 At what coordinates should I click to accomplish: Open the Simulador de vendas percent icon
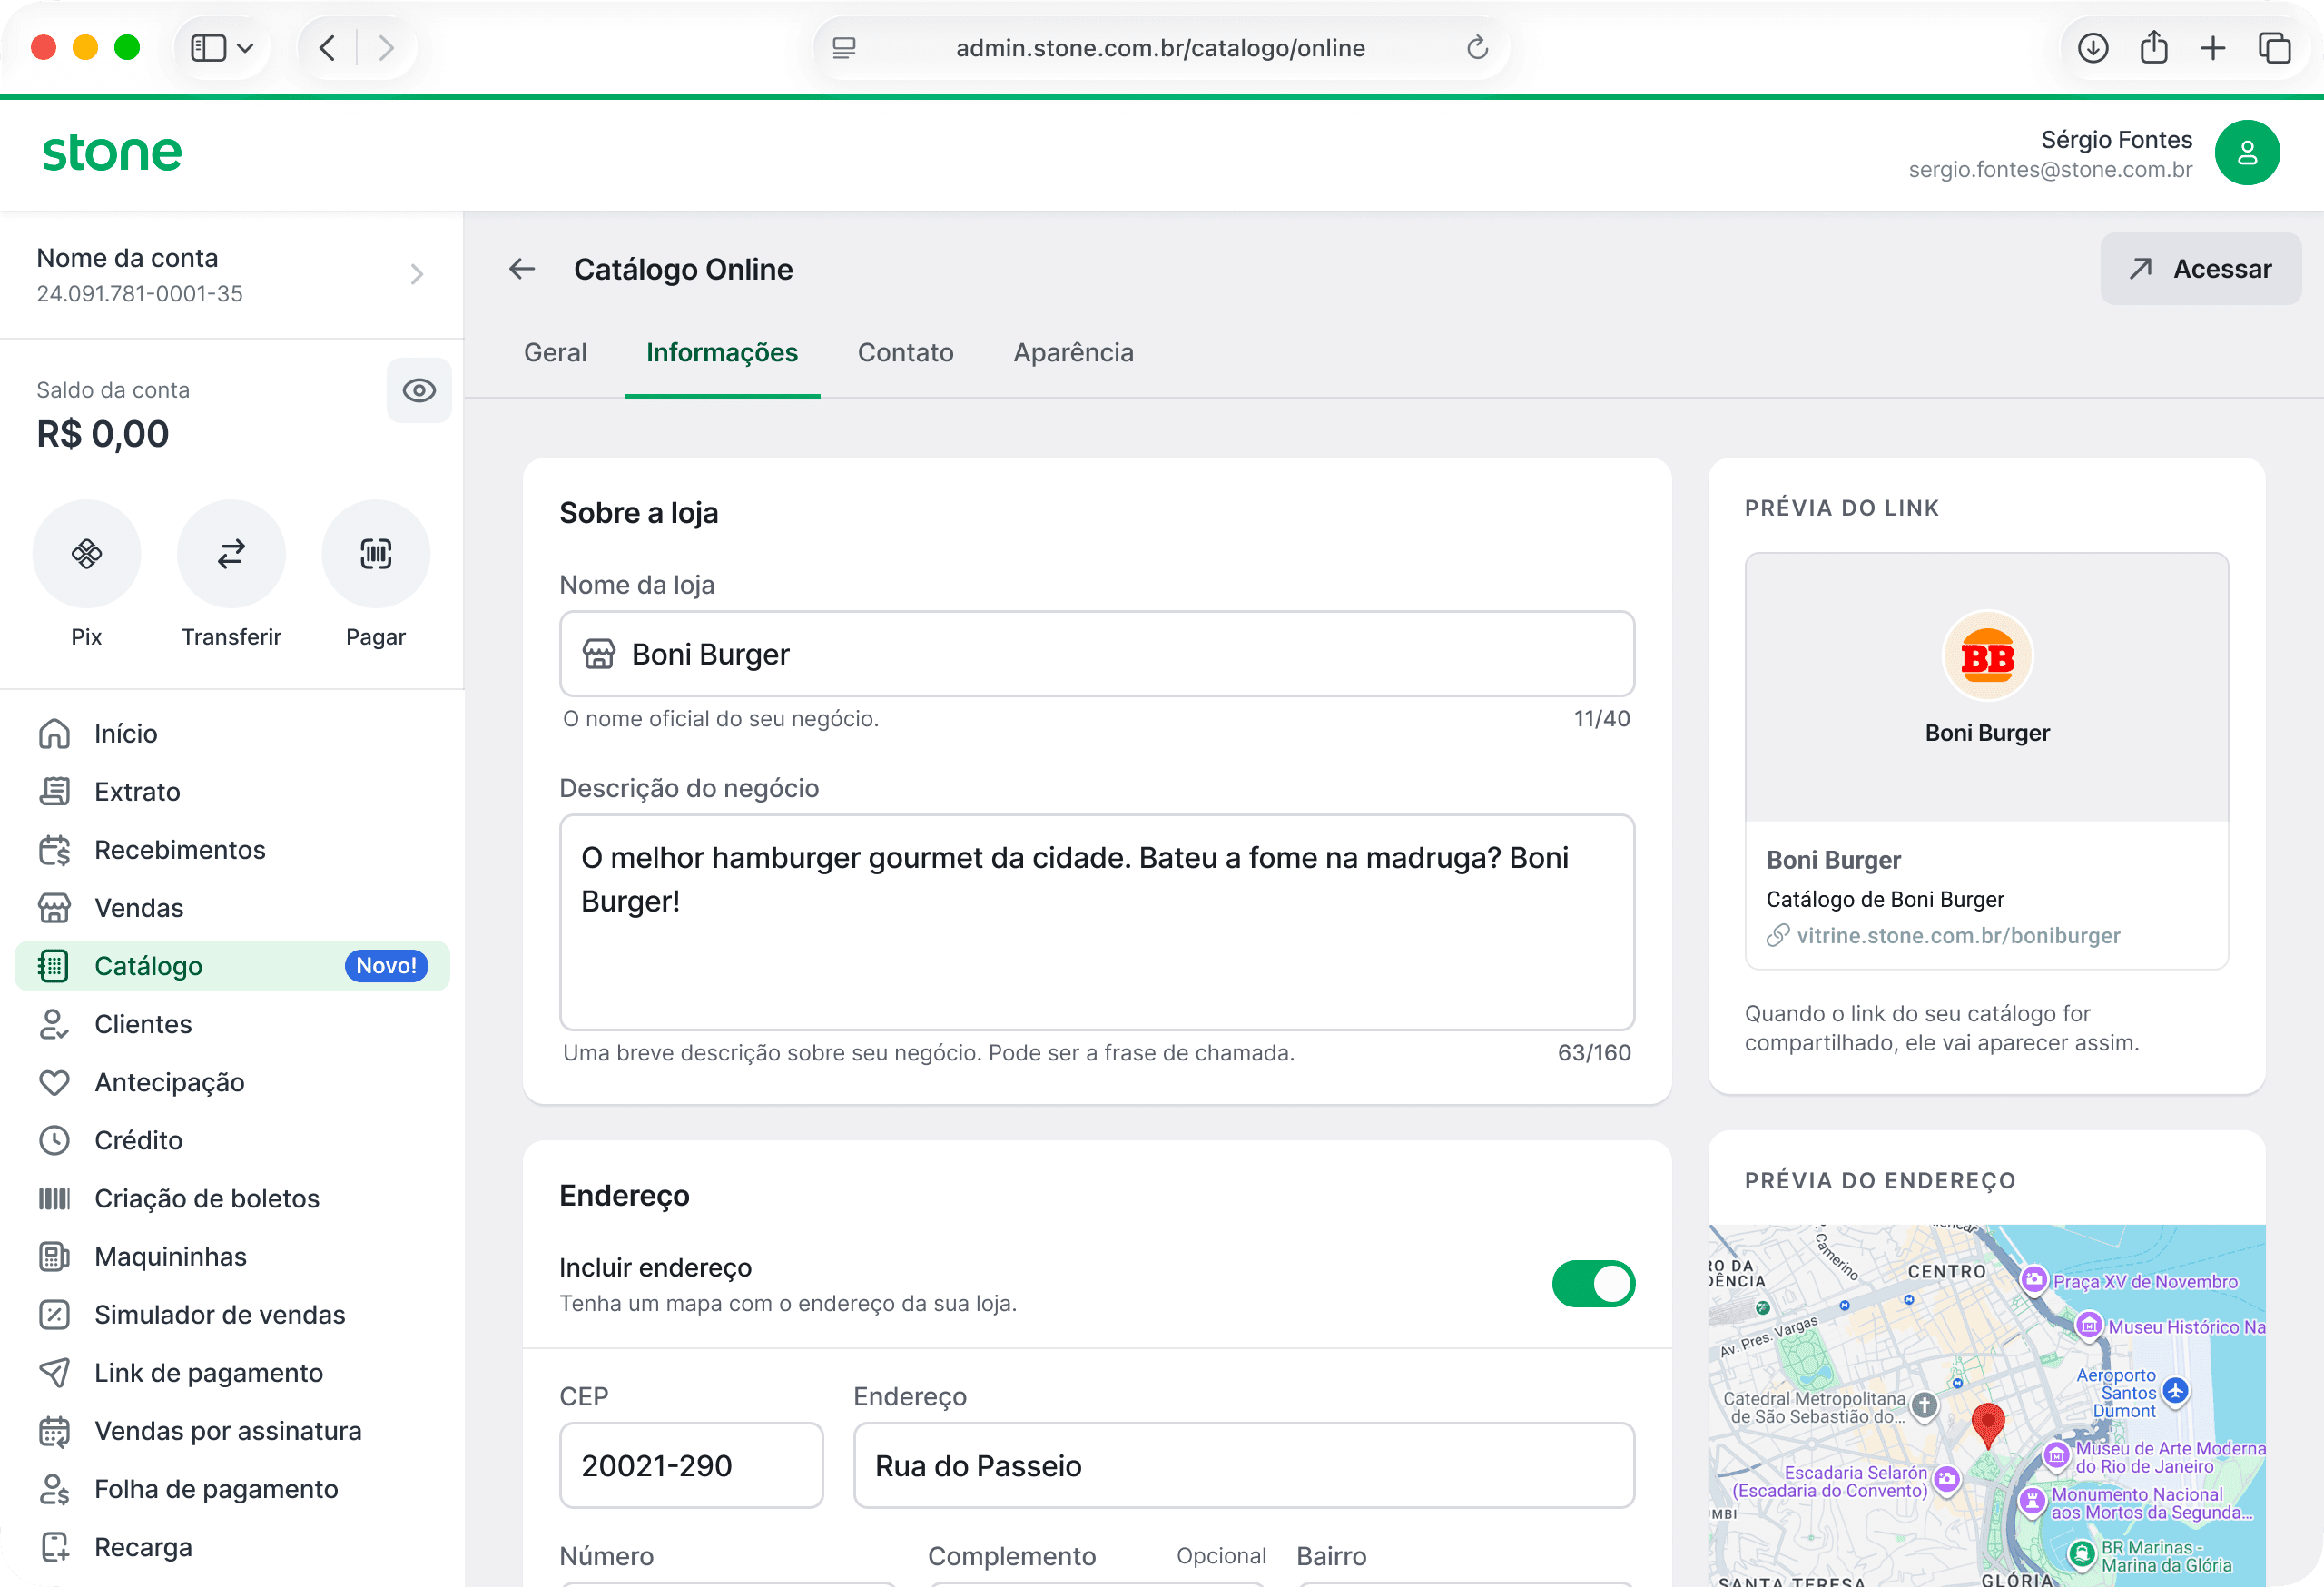(x=54, y=1314)
